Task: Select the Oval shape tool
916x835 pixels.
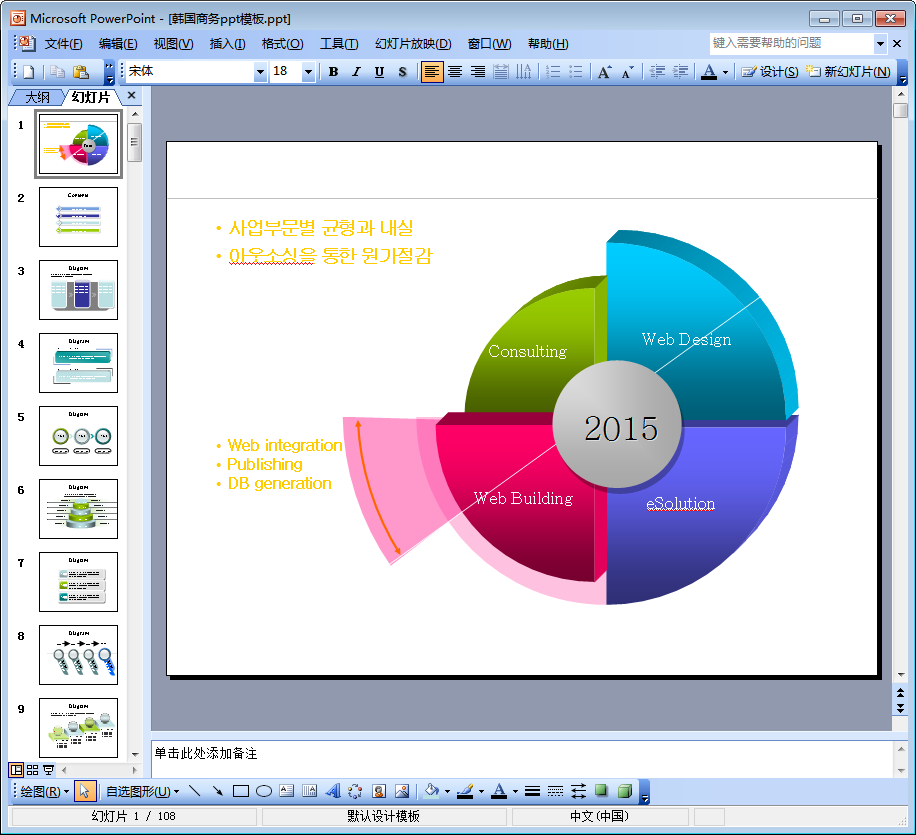Action: click(x=264, y=791)
